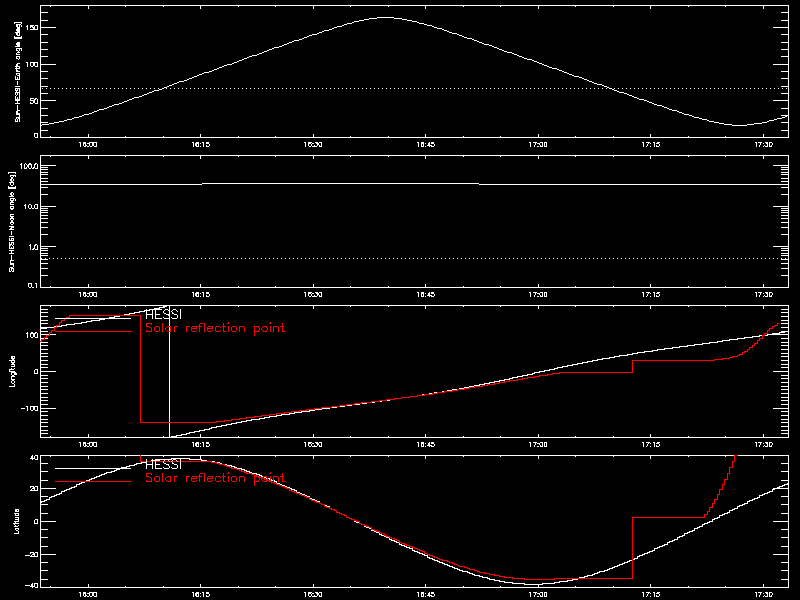Click the -100 tick on the Longitude axis
Image resolution: width=800 pixels, height=600 pixels.
click(x=30, y=409)
